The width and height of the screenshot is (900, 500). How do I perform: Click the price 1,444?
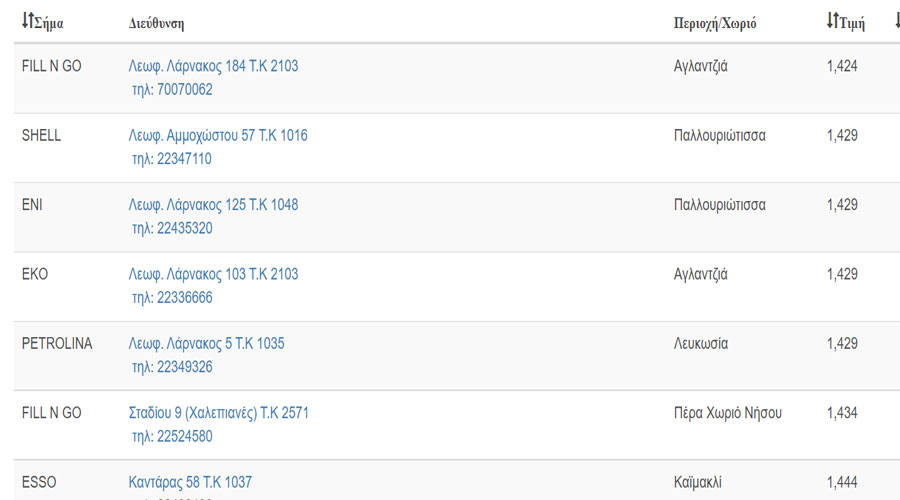(842, 482)
